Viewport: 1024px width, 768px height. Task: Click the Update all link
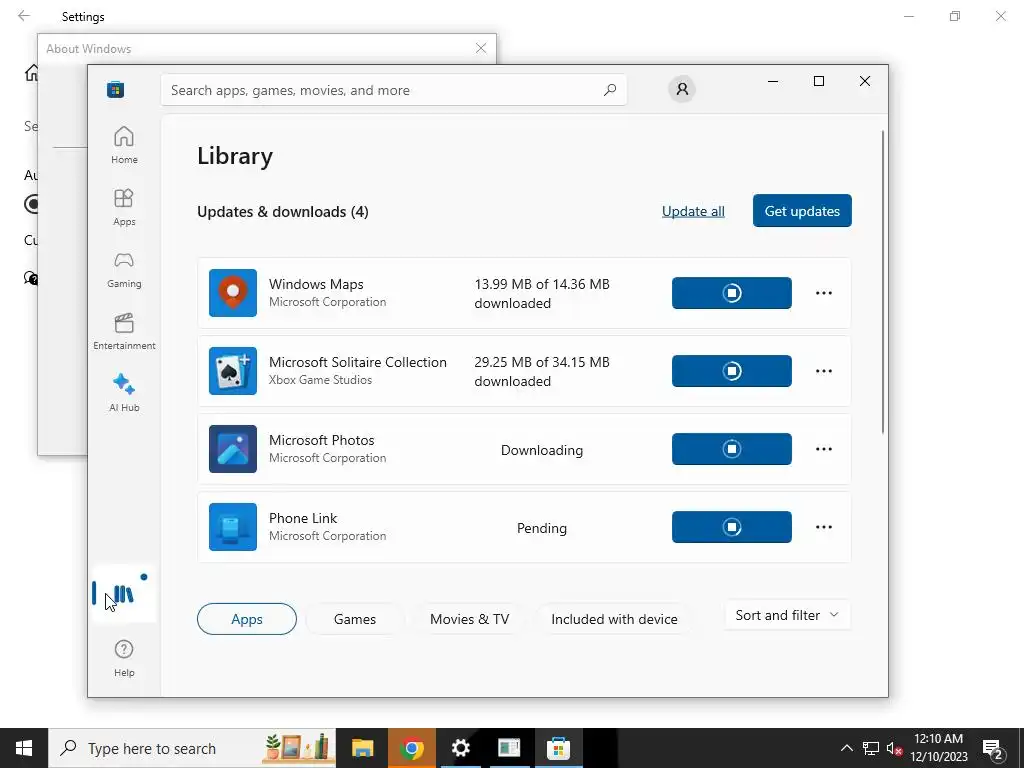click(693, 211)
